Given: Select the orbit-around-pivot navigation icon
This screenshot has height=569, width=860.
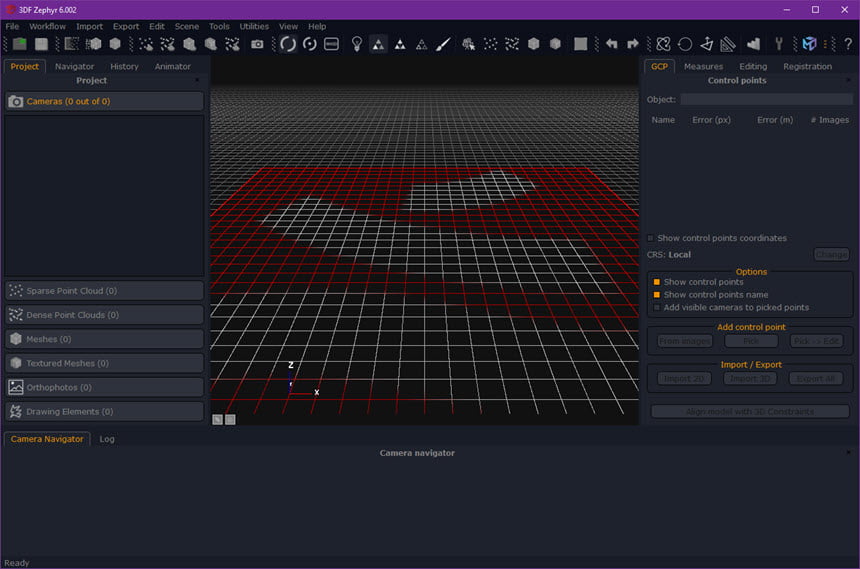Looking at the screenshot, I should click(309, 44).
